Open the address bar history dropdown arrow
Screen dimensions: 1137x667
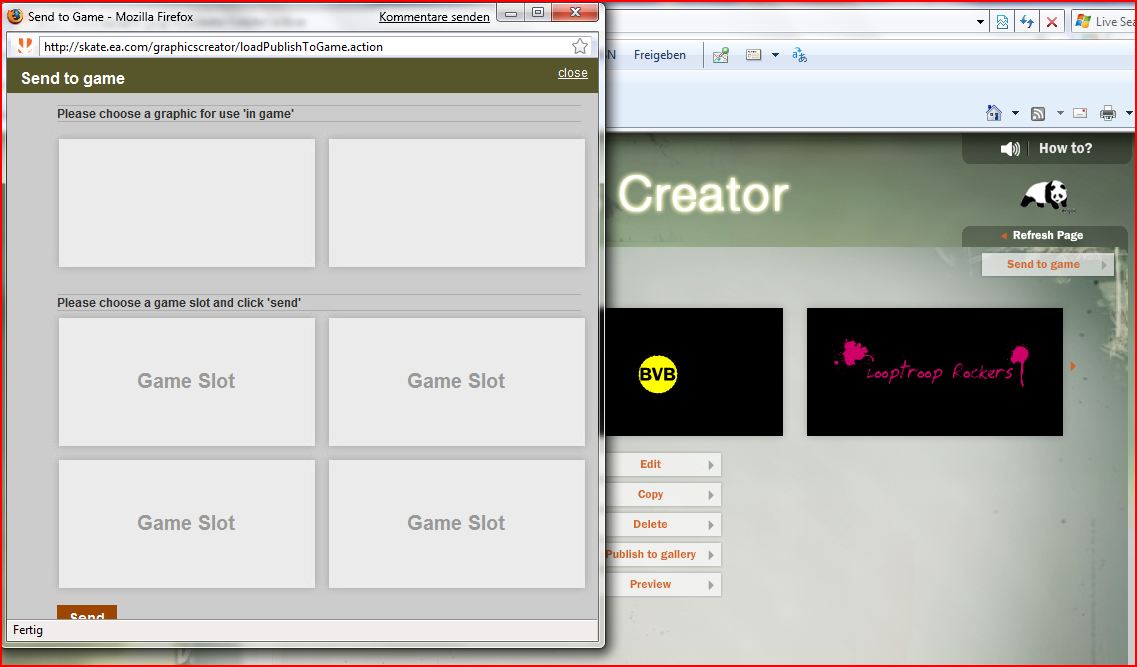(980, 21)
